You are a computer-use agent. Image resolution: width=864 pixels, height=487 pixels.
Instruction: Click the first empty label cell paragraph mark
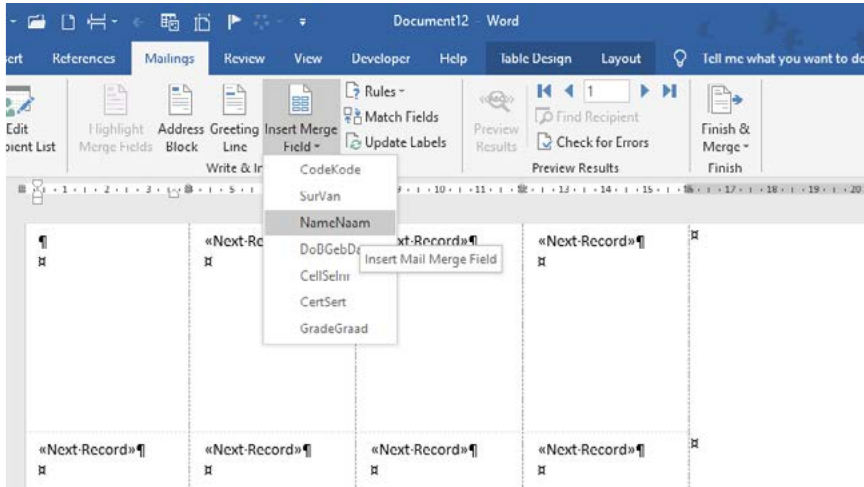pos(42,241)
